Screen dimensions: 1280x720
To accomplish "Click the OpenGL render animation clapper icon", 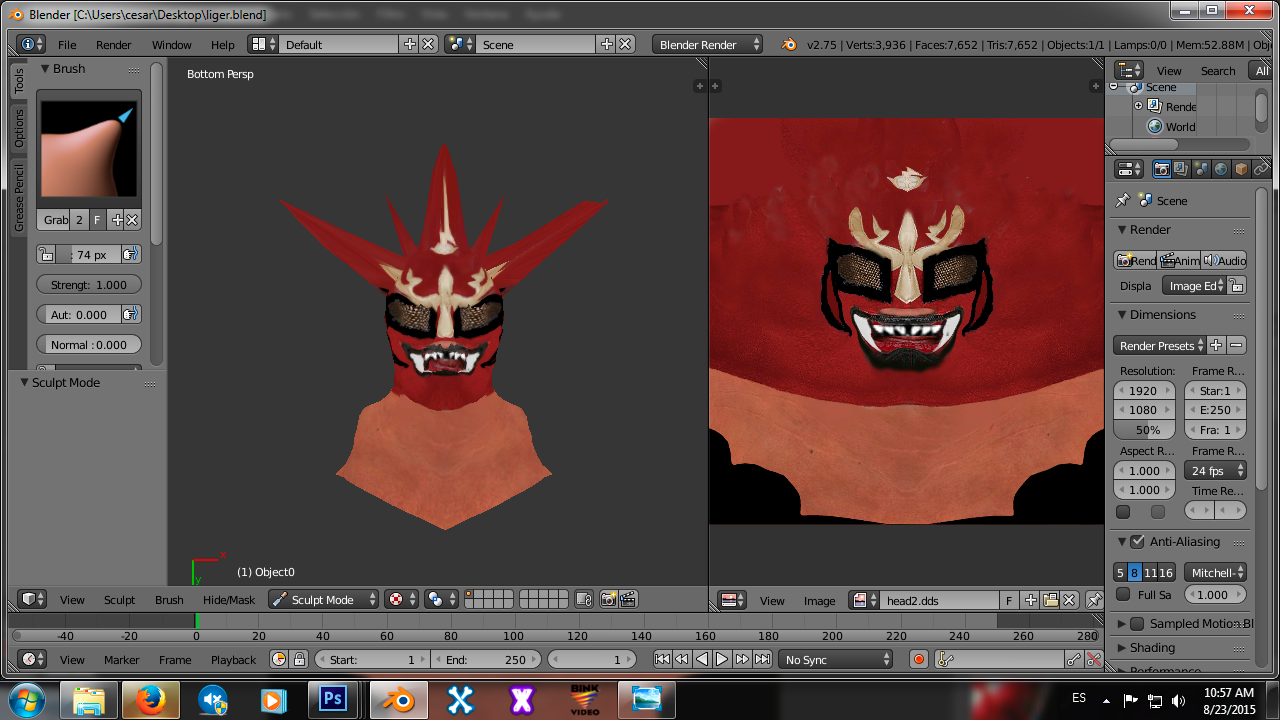I will click(628, 600).
